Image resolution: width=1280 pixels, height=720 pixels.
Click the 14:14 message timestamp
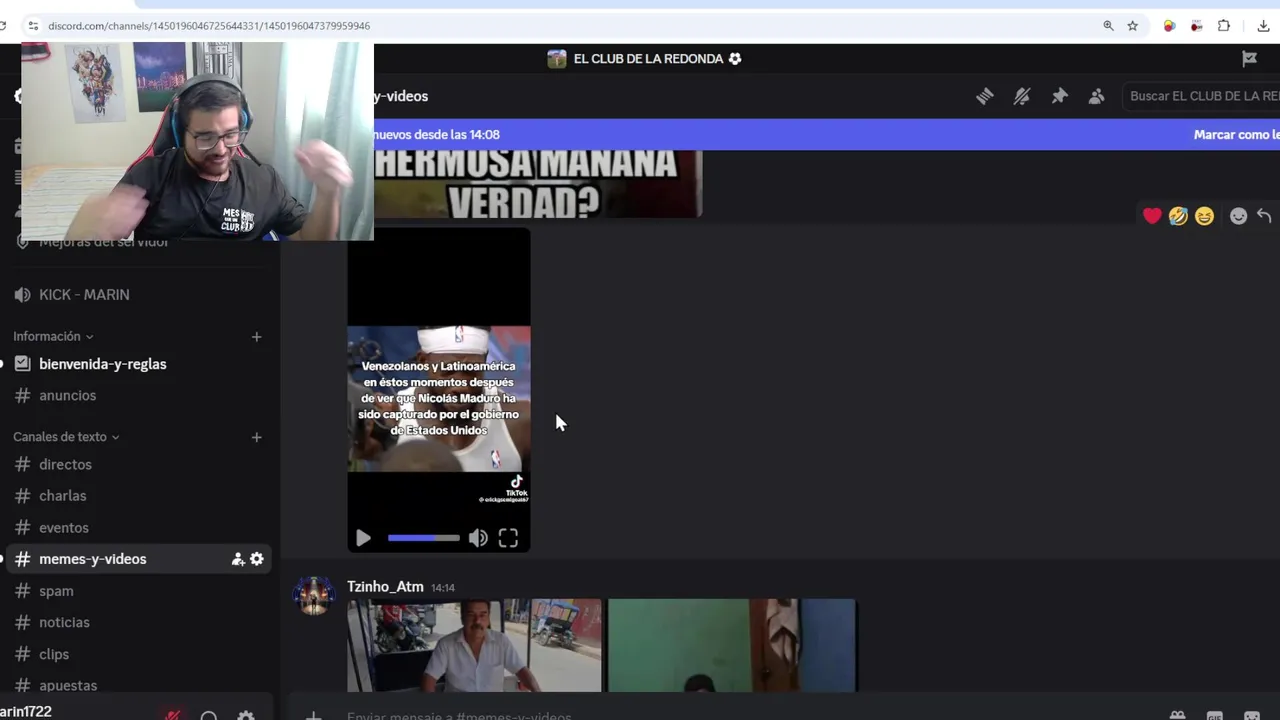click(x=443, y=588)
